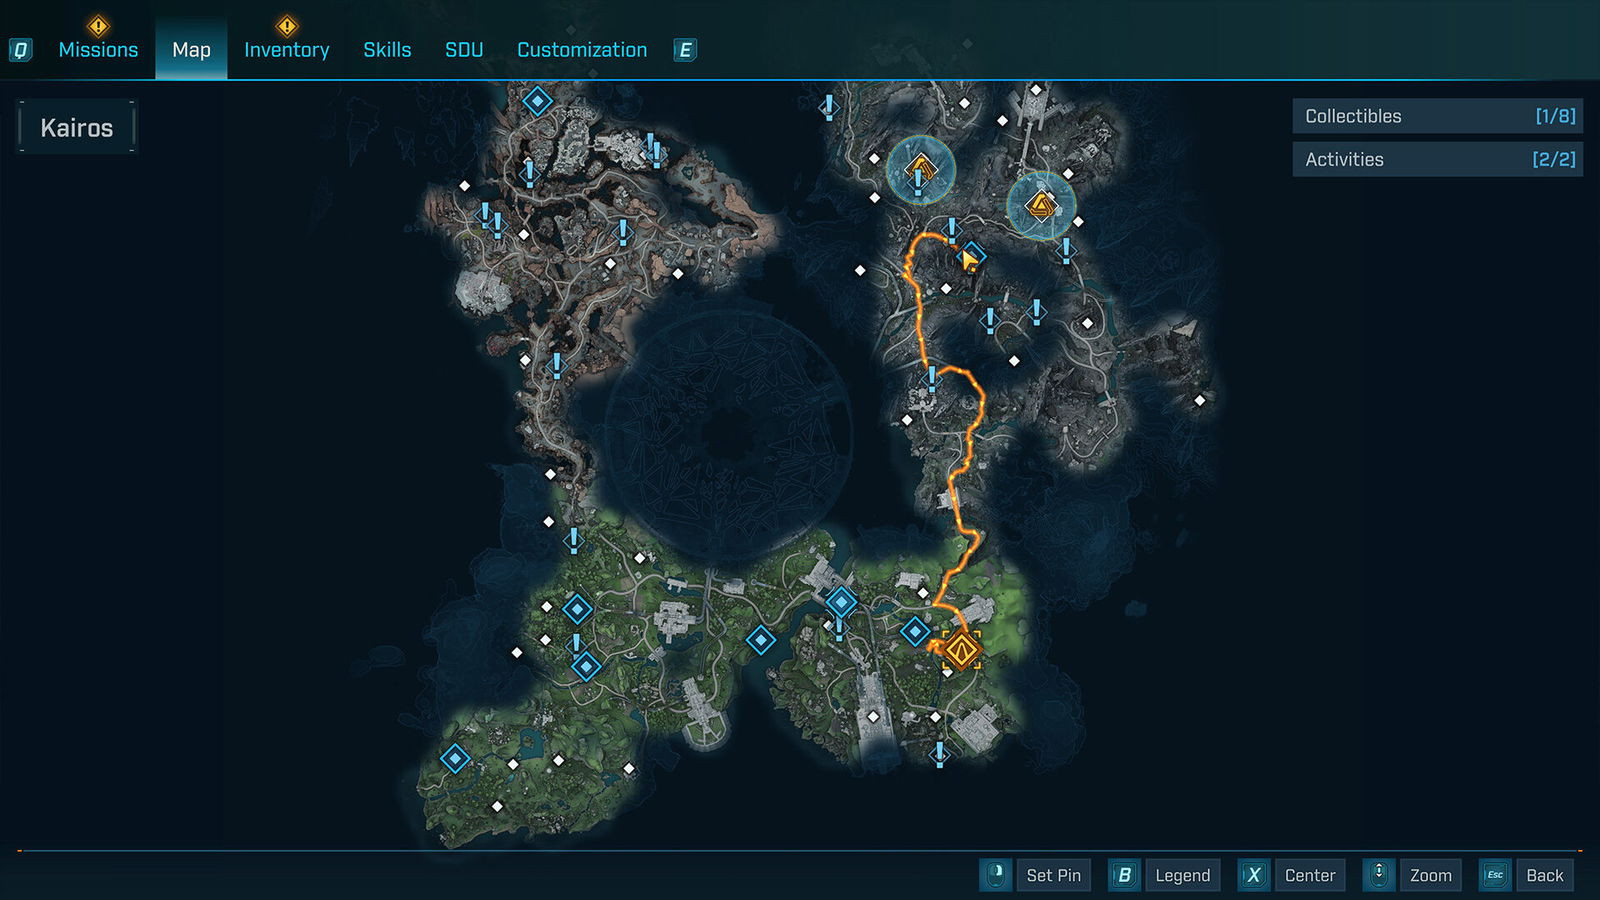Click the Set Pin button
This screenshot has height=900, width=1600.
tap(1036, 875)
